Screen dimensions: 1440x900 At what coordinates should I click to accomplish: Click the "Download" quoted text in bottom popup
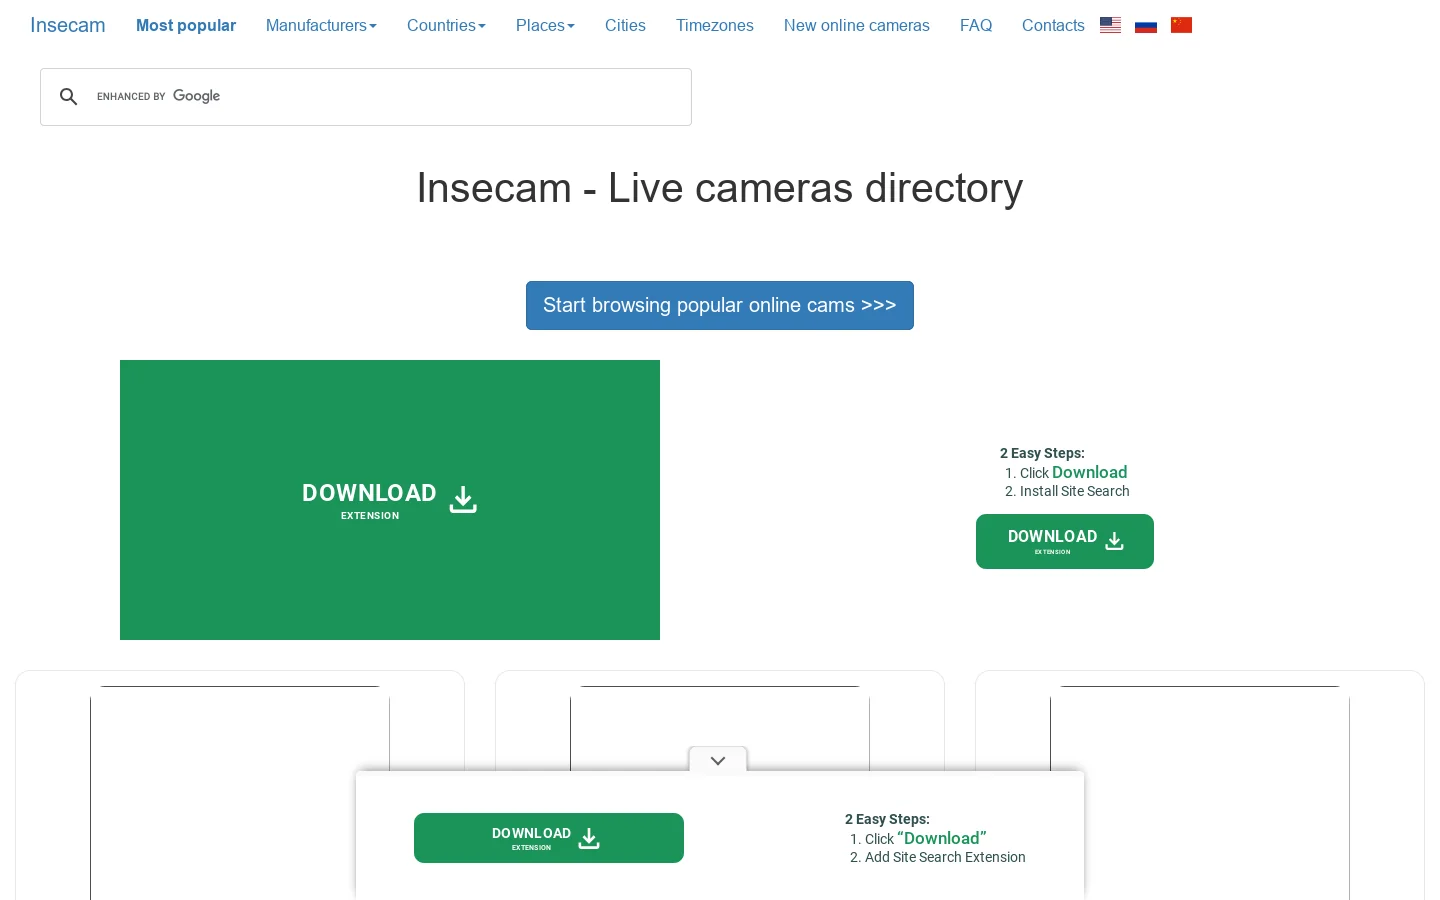tap(942, 838)
